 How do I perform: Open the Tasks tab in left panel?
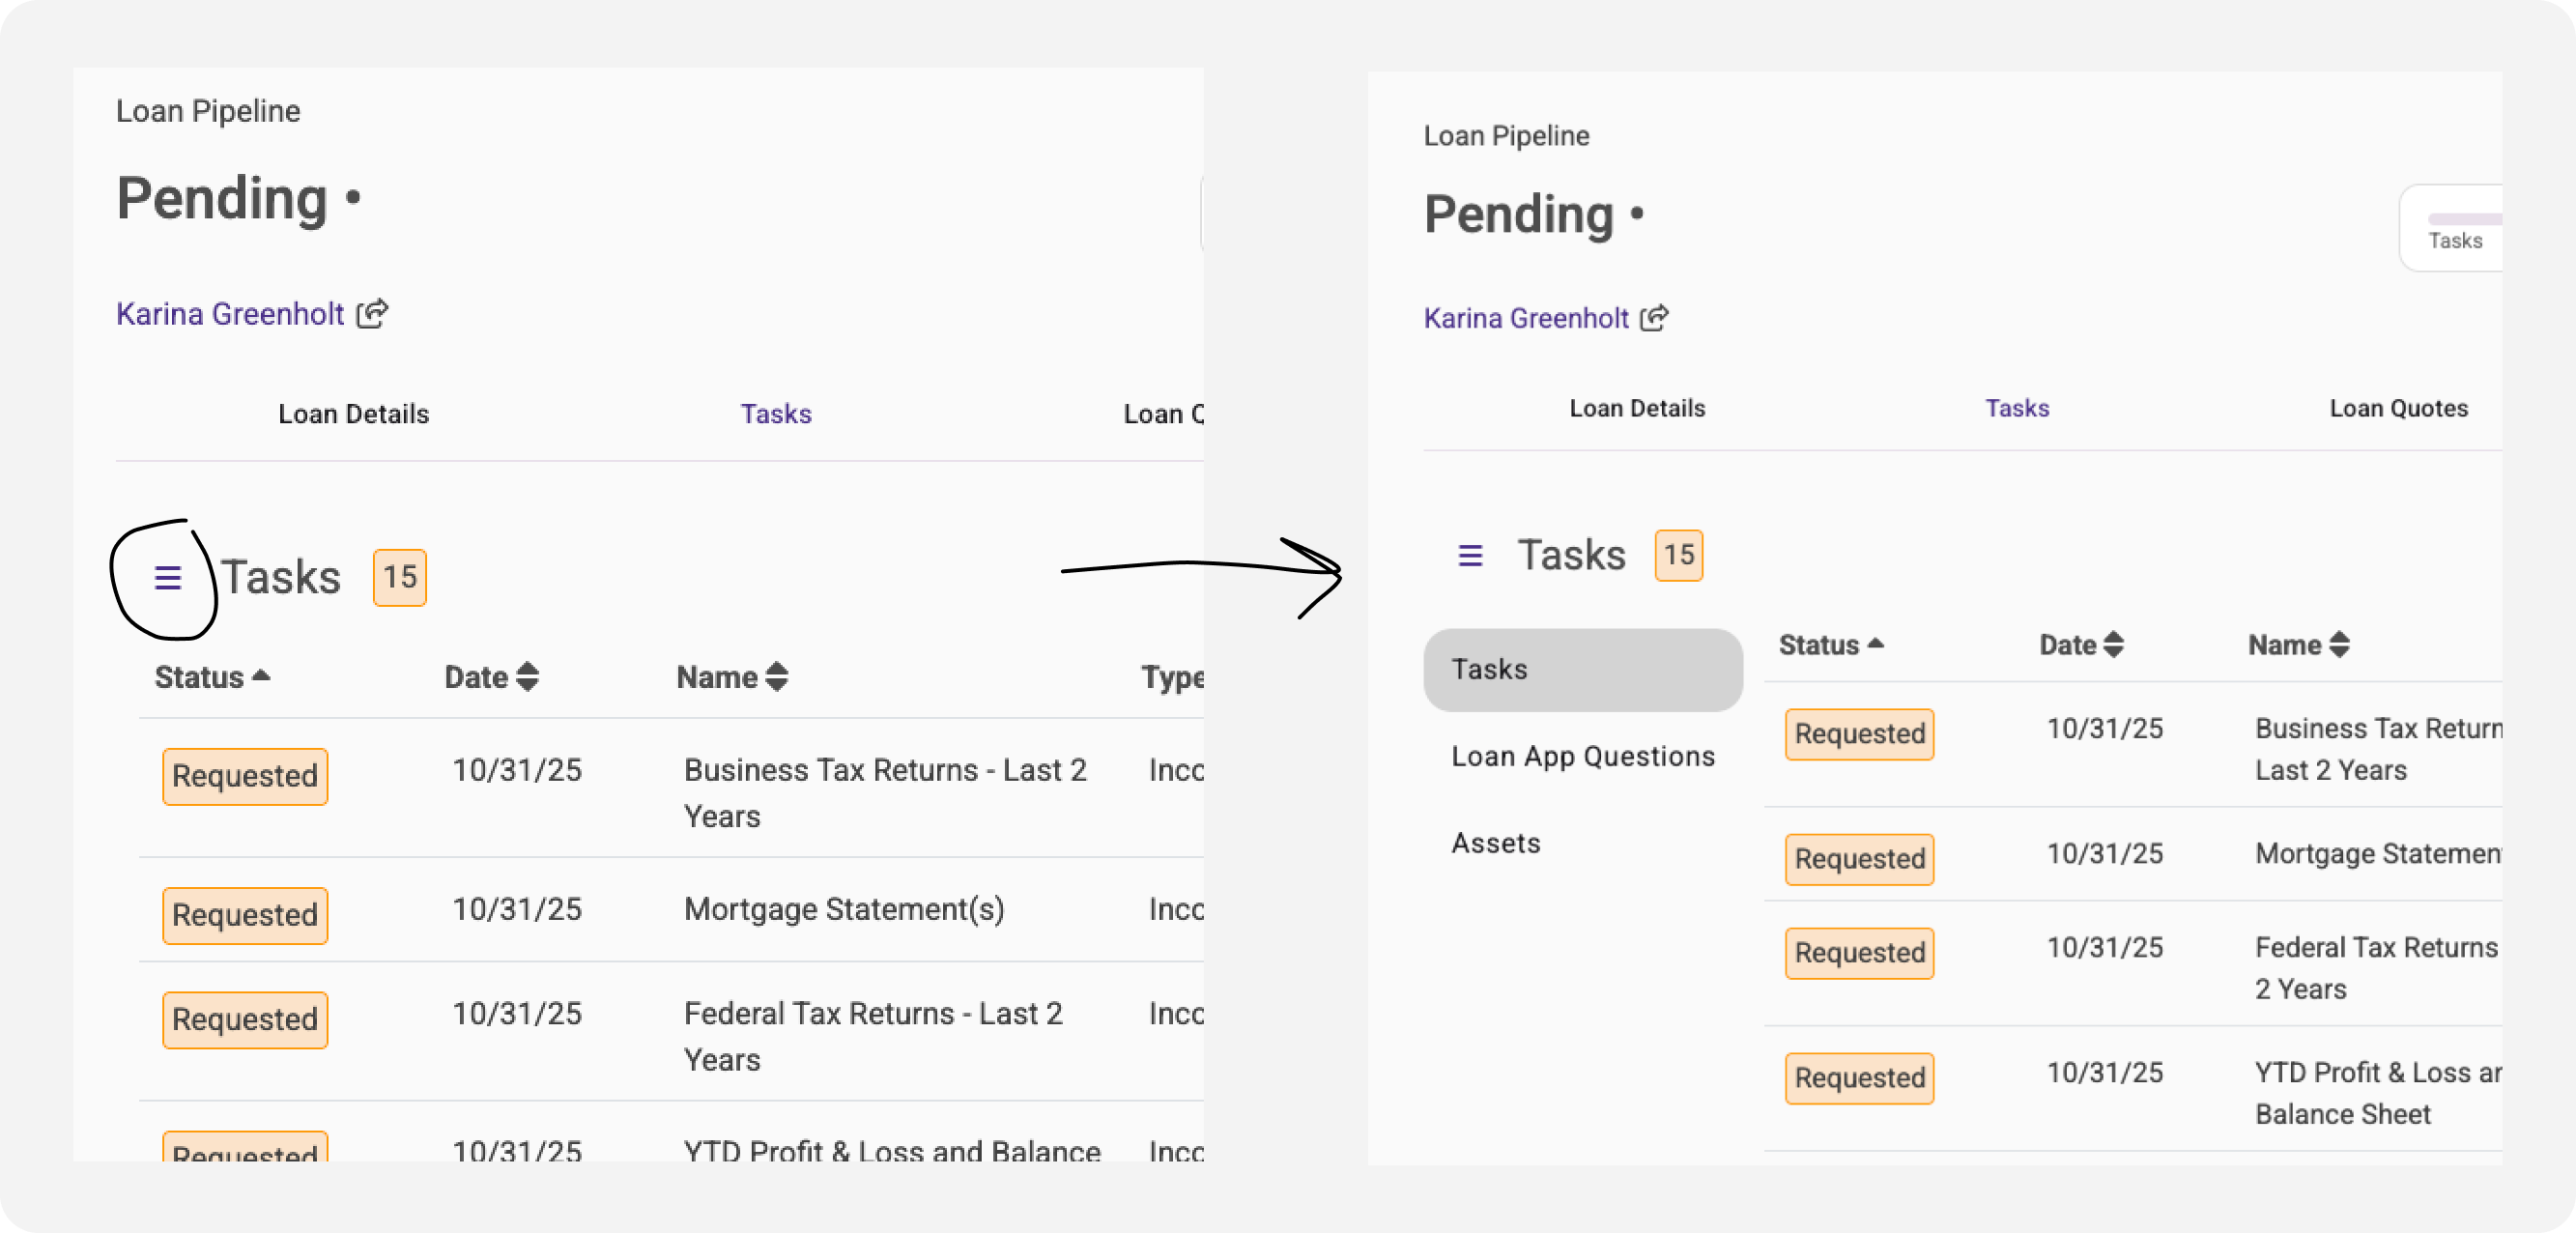pos(775,414)
